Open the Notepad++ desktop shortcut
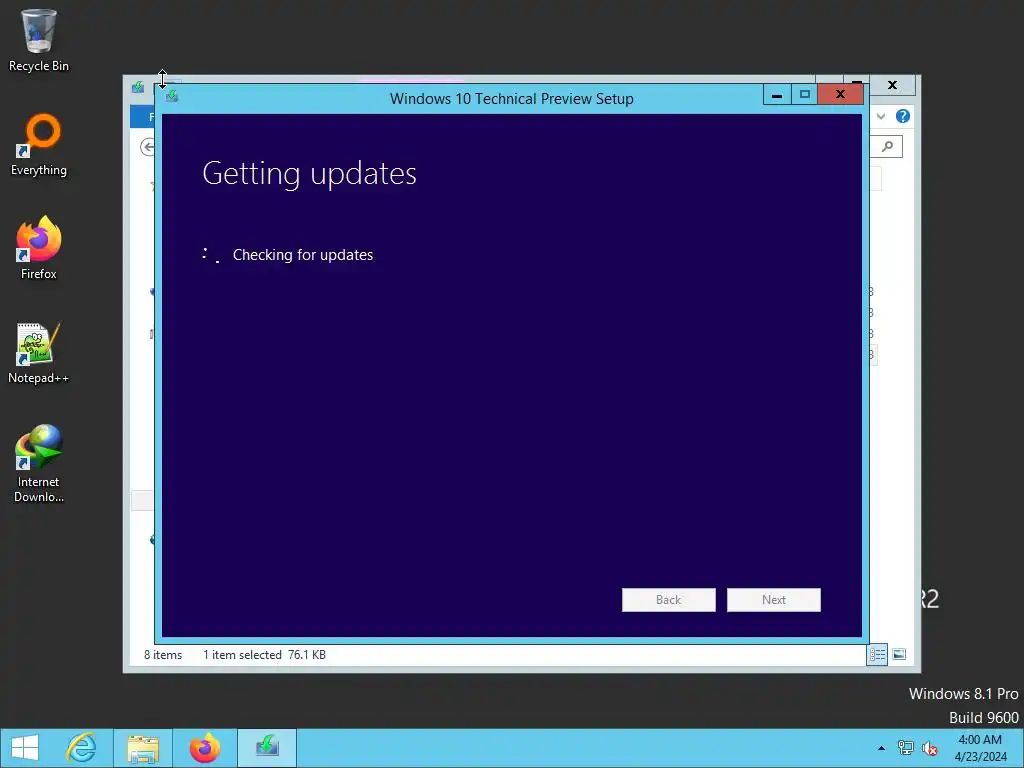Viewport: 1024px width, 768px height. click(x=39, y=353)
